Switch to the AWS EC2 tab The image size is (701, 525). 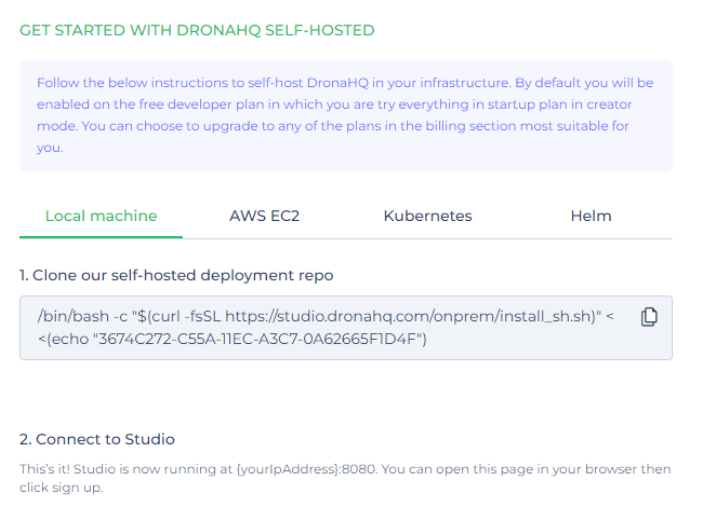tap(264, 216)
